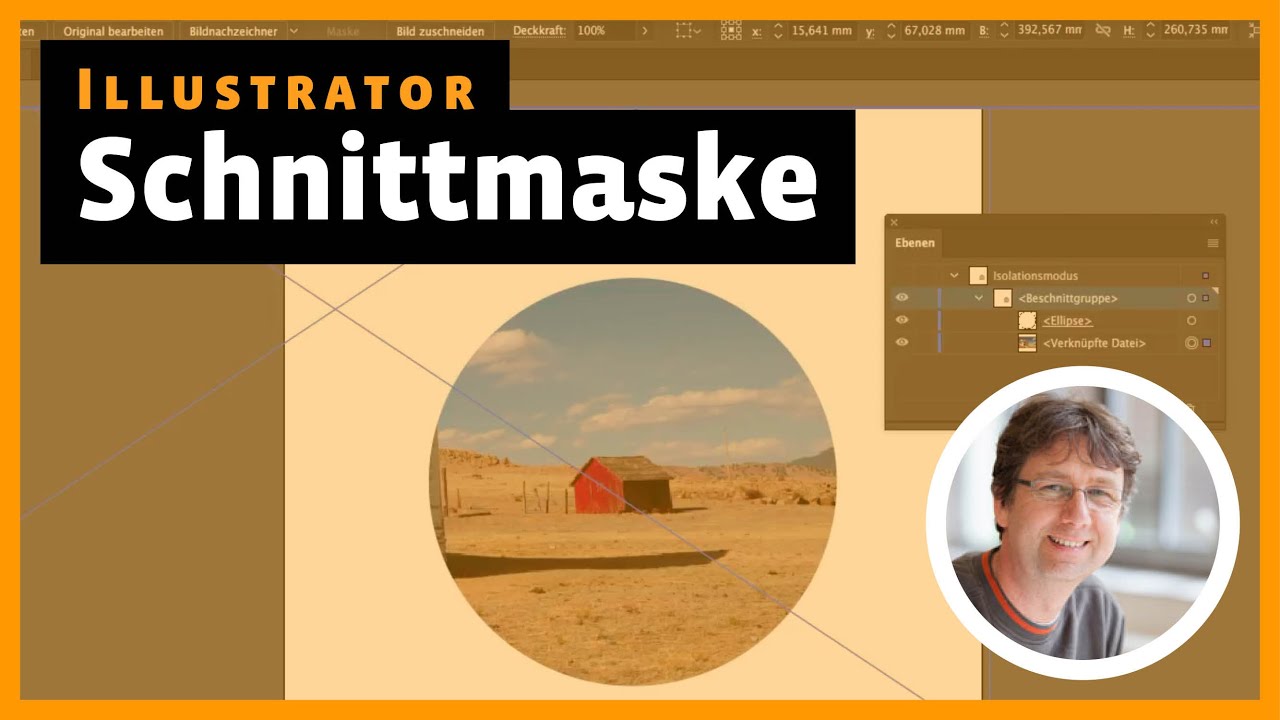
Task: Select the Isolationsmodus row text
Action: point(1035,275)
